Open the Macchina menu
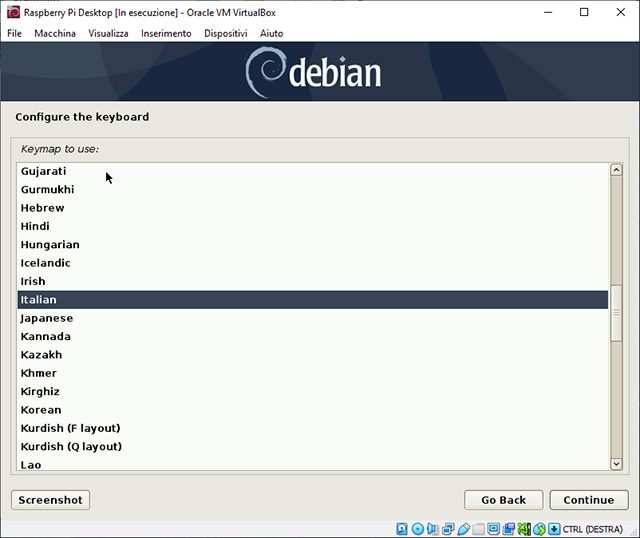640x538 pixels. [x=54, y=33]
